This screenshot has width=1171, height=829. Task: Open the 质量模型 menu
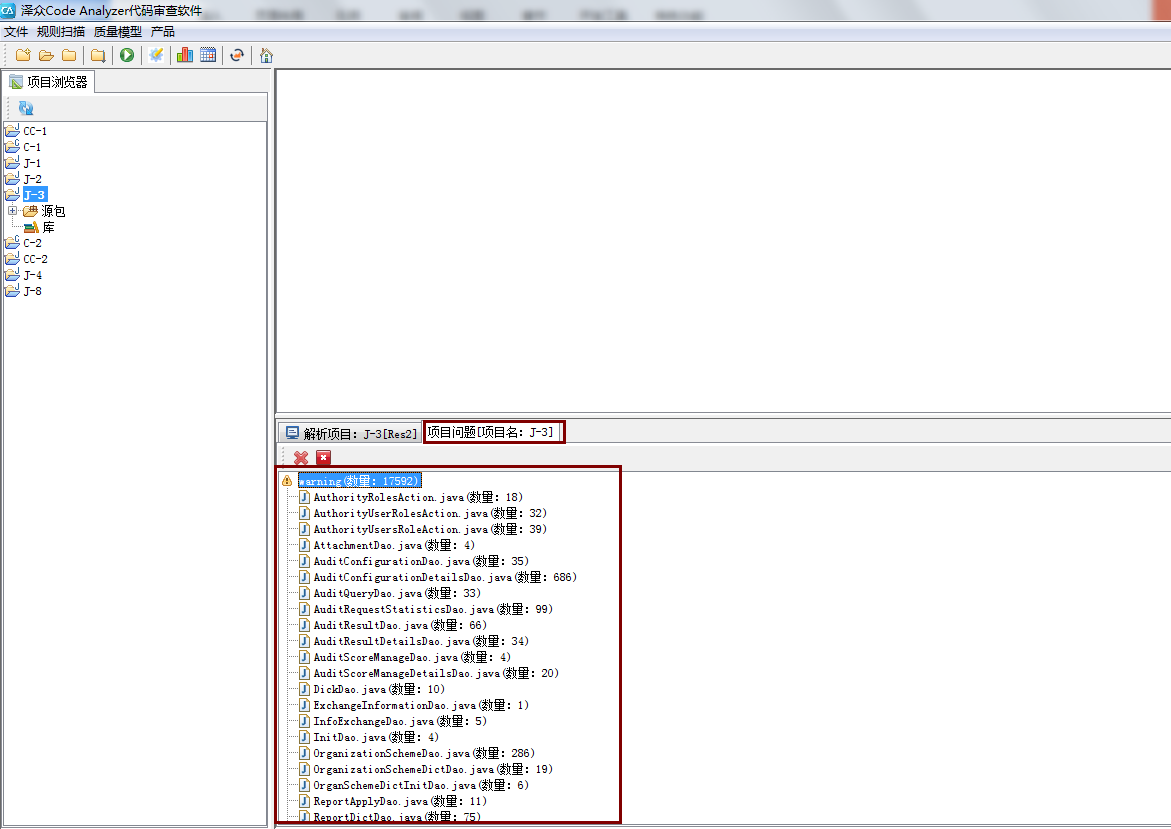[x=117, y=32]
